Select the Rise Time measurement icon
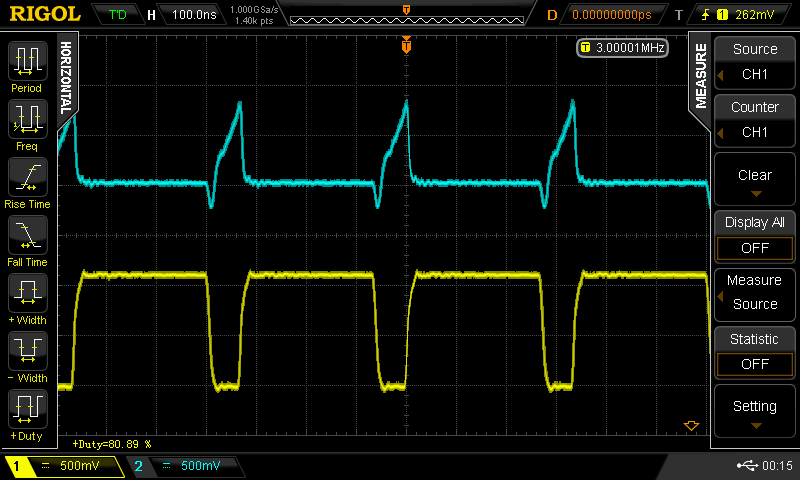The width and height of the screenshot is (800, 480). [x=28, y=177]
